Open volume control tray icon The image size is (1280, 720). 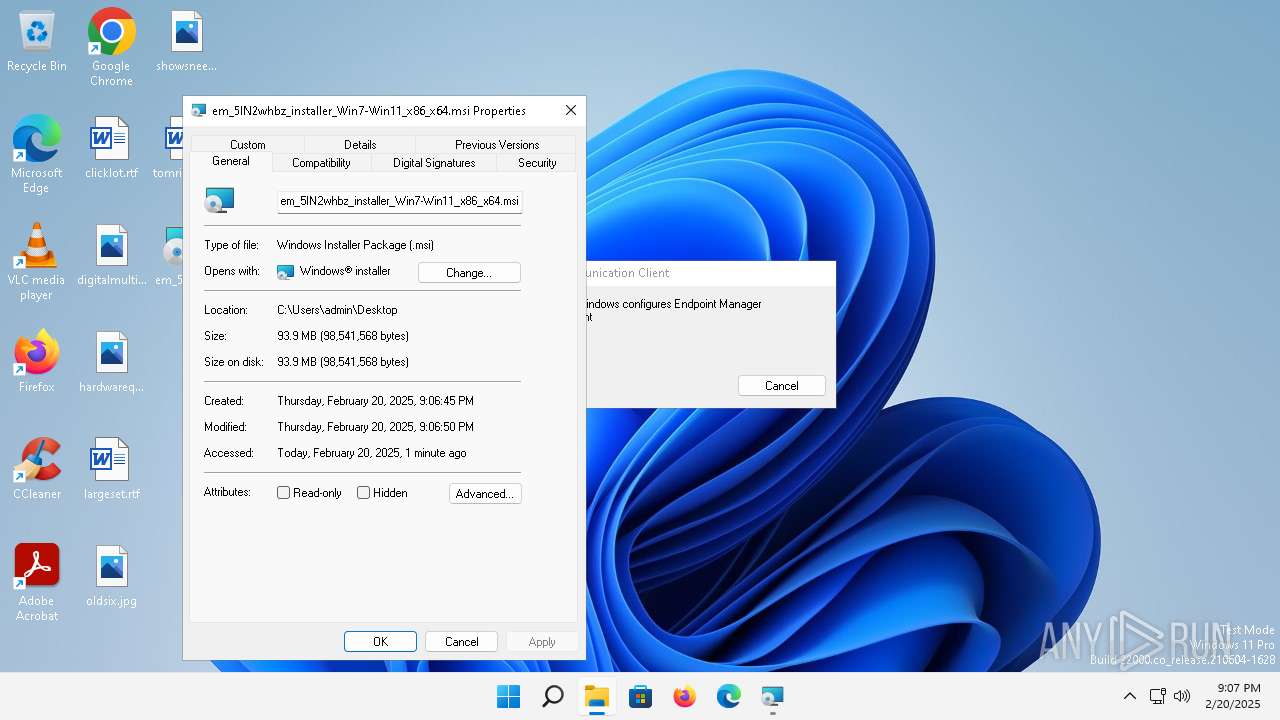(x=1182, y=696)
